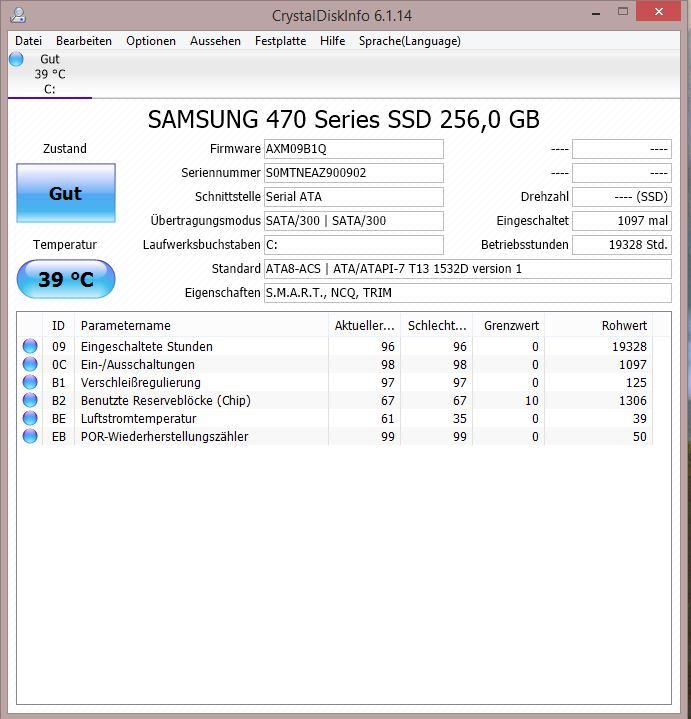Open the Bearbeiten menu
Screen dimensions: 691x719
pyautogui.click(x=84, y=41)
